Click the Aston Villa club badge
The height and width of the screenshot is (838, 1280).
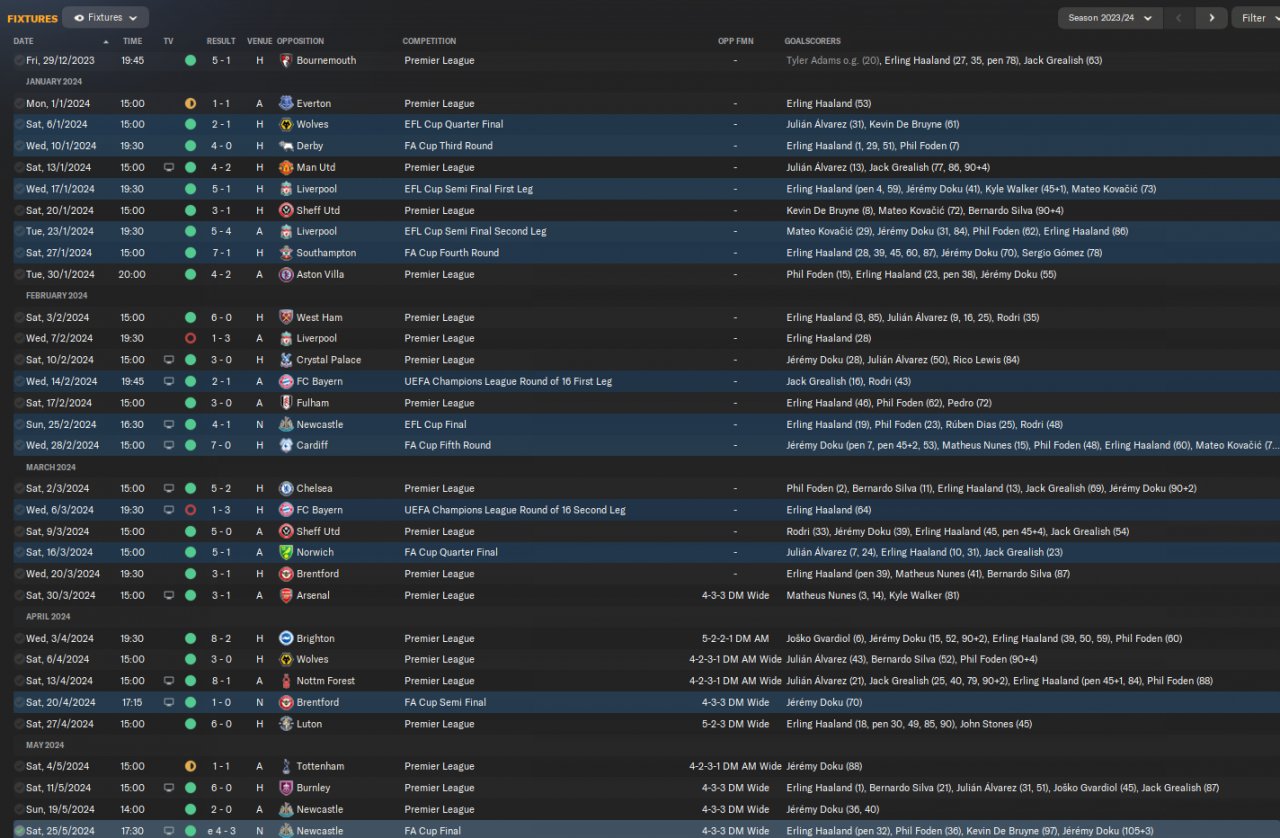286,275
